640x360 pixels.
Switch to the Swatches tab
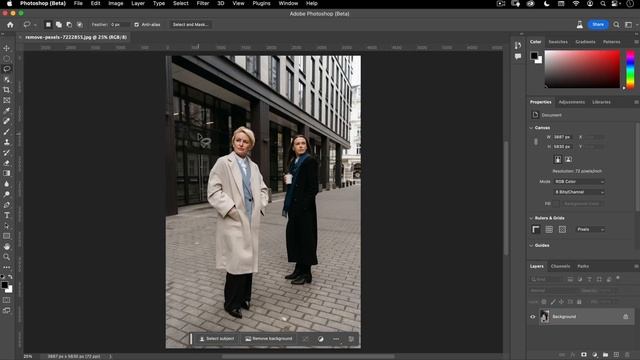click(558, 42)
